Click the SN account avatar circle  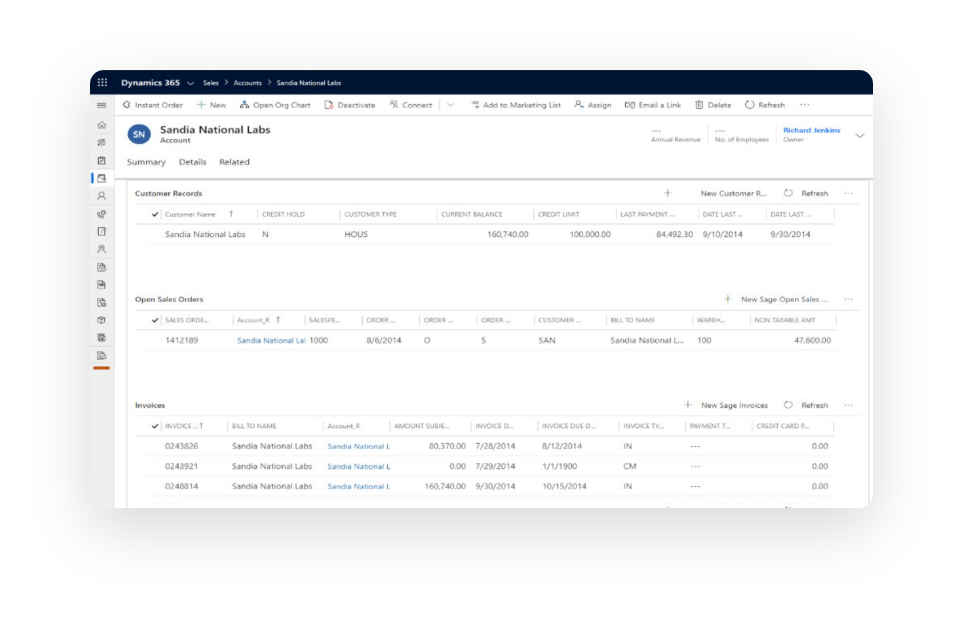[x=139, y=134]
